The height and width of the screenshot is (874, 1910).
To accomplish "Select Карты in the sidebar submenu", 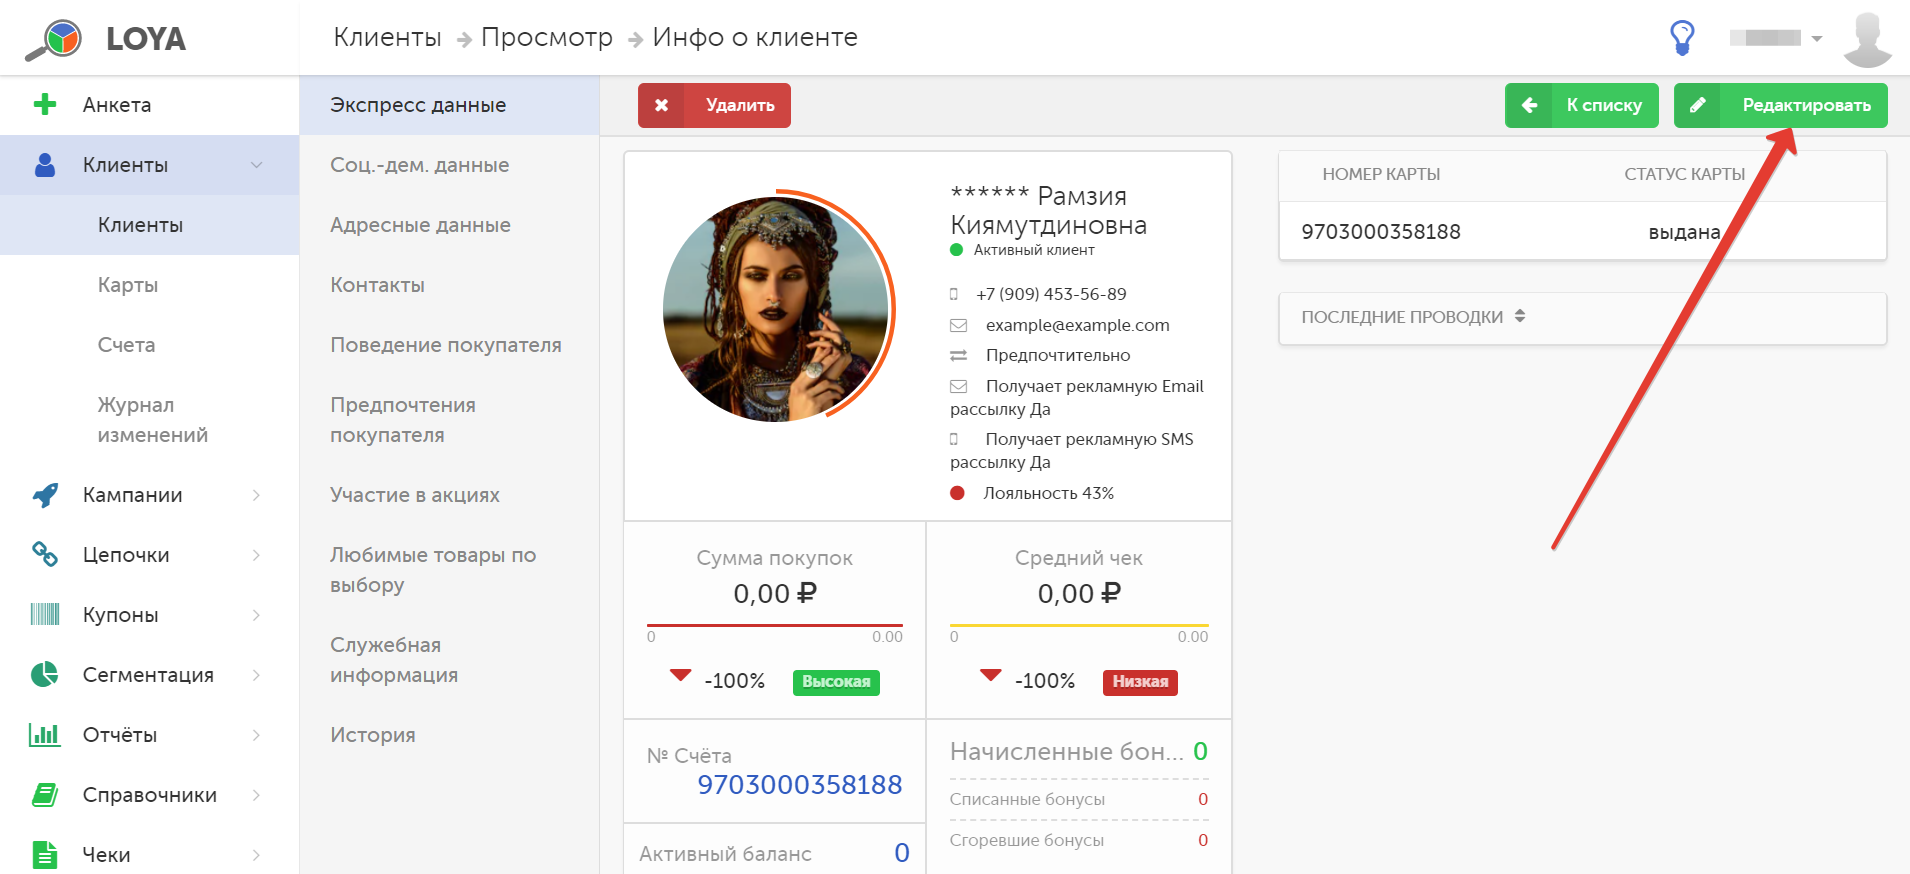I will tap(149, 285).
